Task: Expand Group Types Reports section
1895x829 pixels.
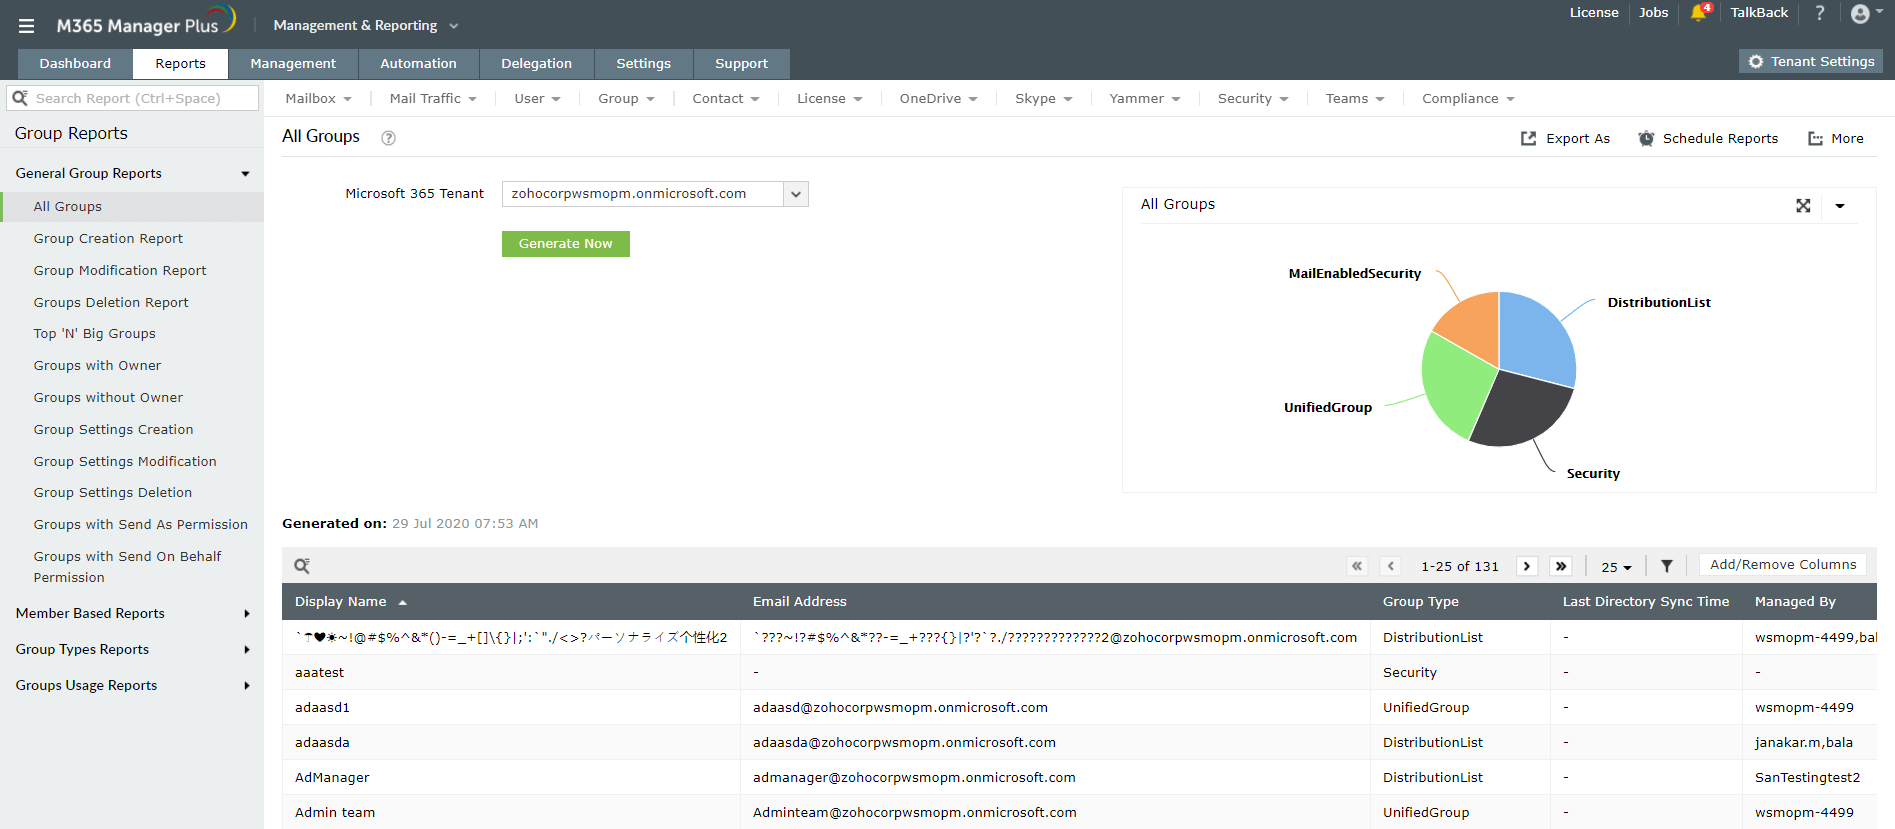Action: tap(247, 650)
